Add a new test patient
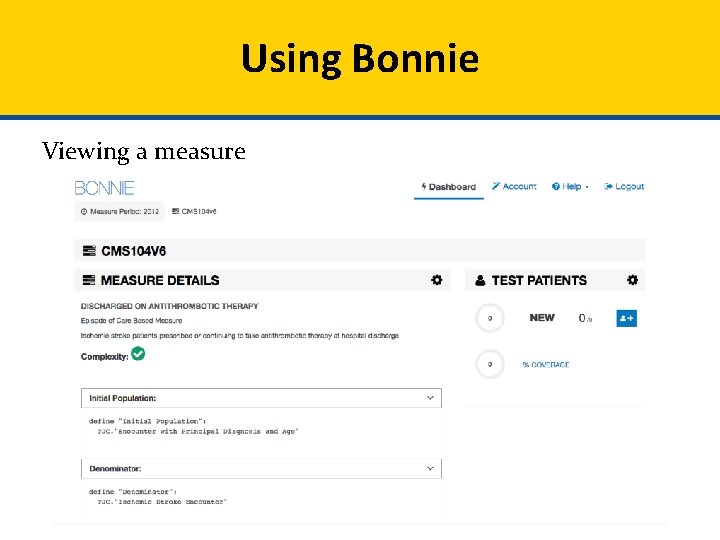The image size is (720, 540). tap(627, 318)
